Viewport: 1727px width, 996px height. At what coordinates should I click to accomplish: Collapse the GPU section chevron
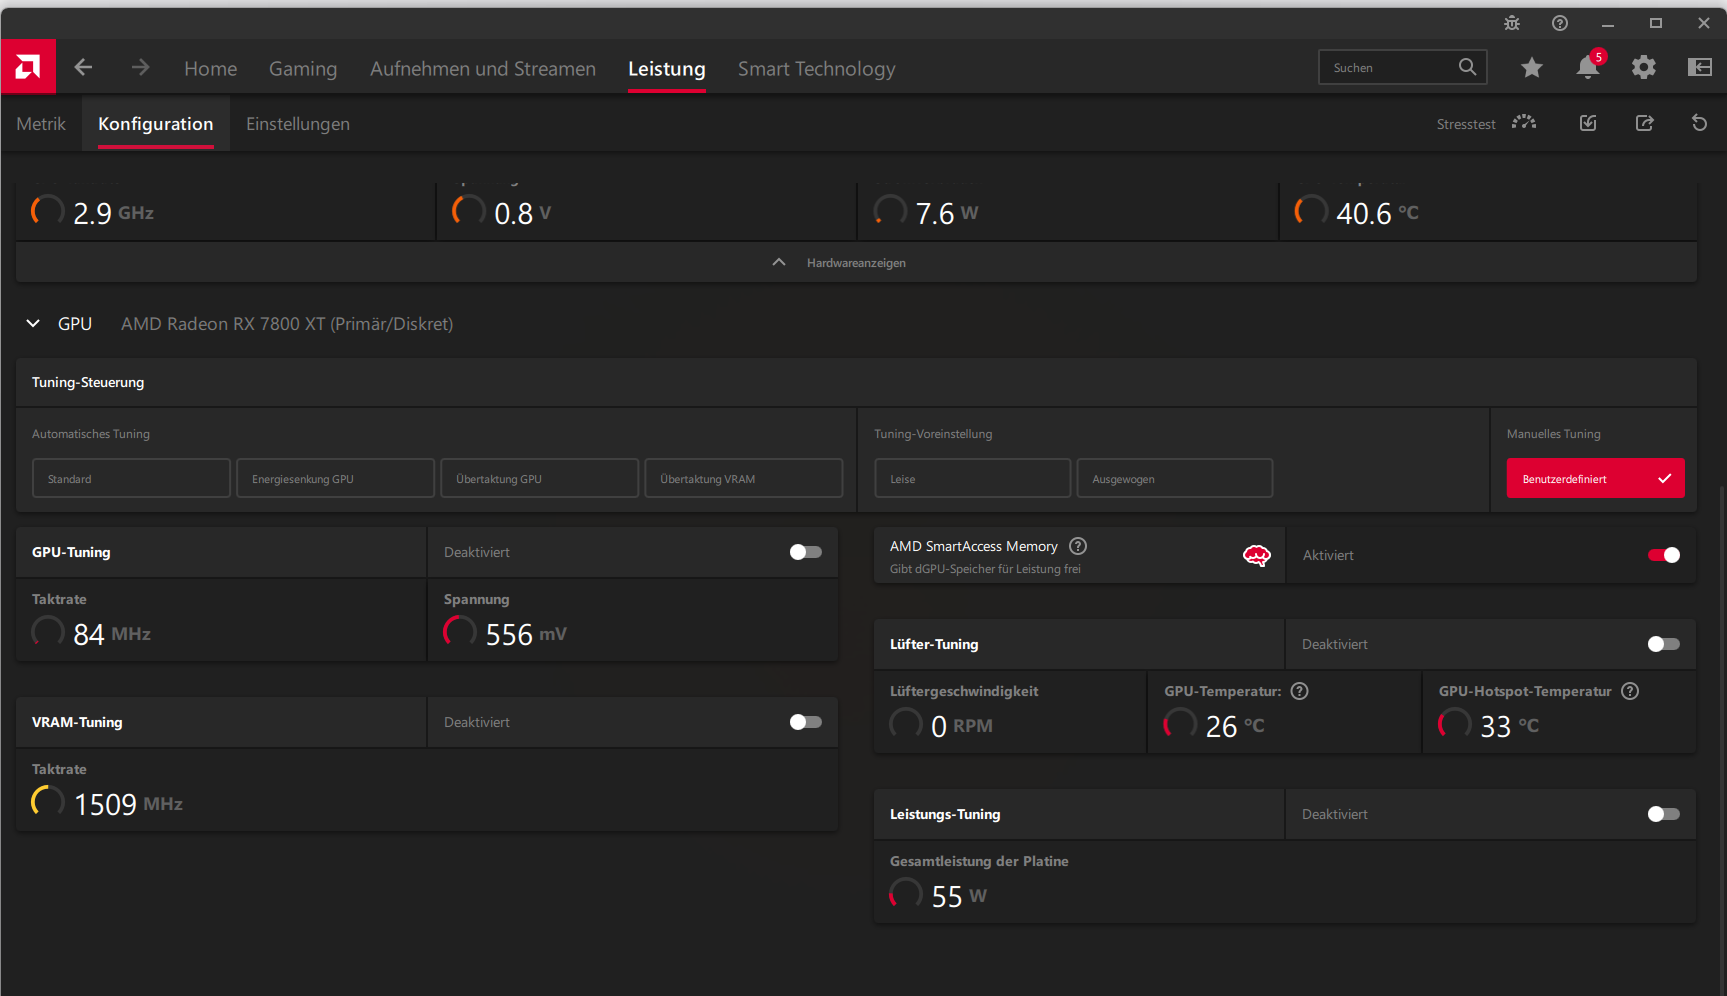point(33,323)
